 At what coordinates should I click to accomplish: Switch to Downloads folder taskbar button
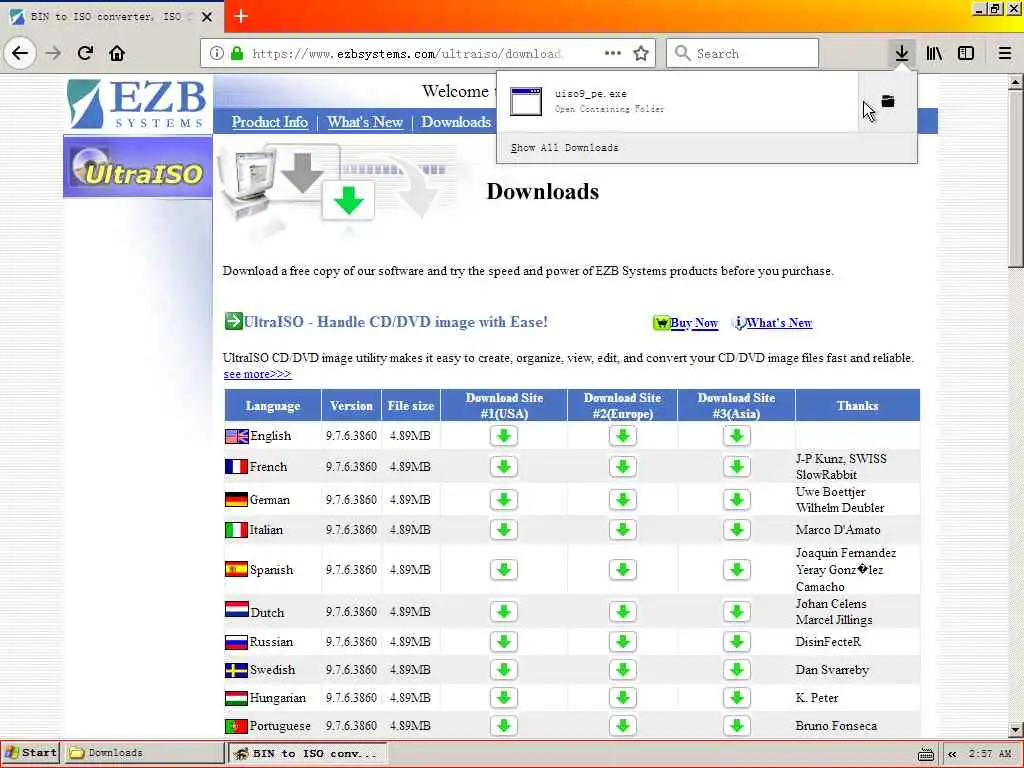coord(144,753)
